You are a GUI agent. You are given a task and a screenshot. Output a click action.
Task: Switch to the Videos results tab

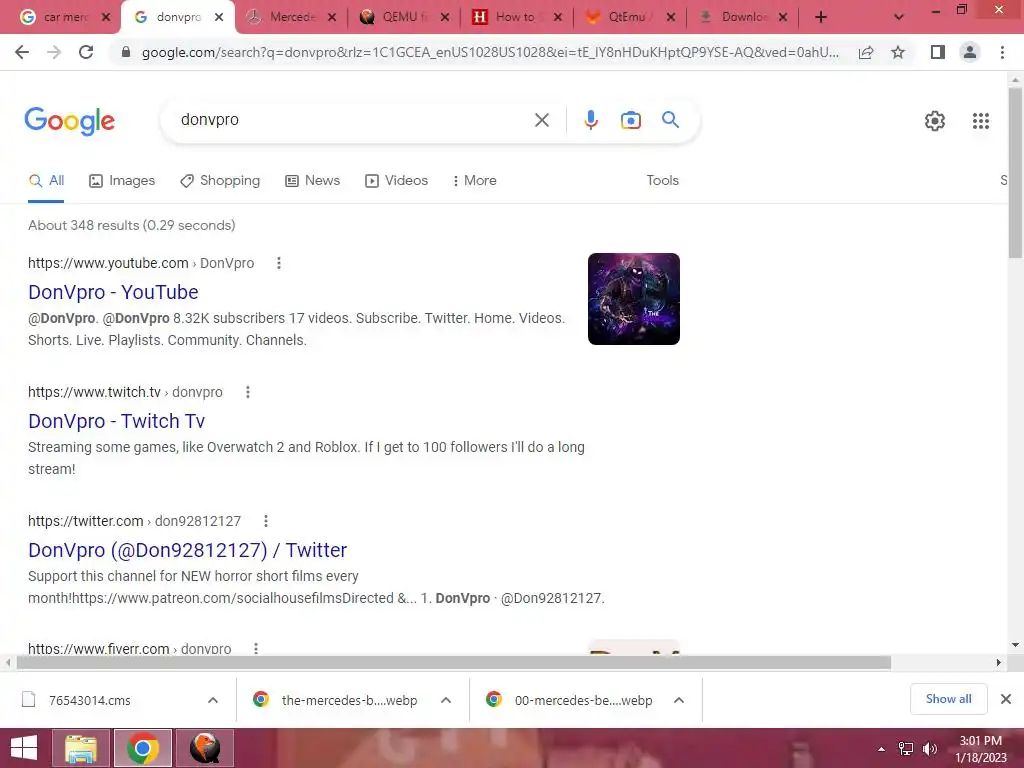(396, 181)
